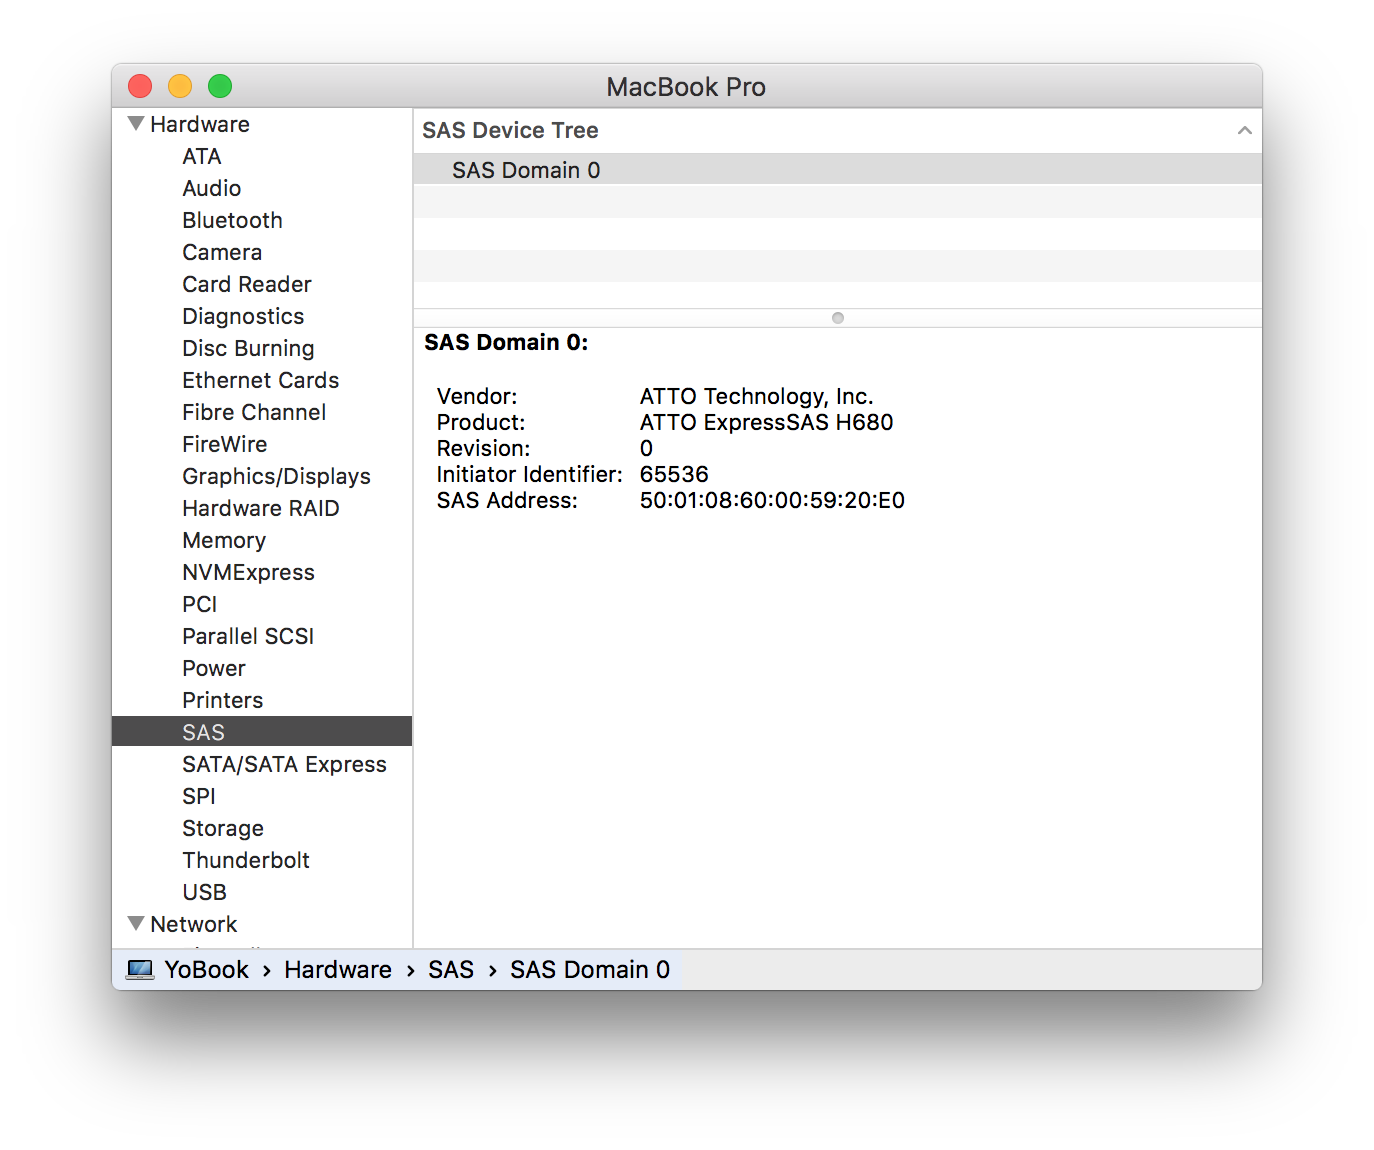
Task: Click SAS in the path bar
Action: (451, 970)
